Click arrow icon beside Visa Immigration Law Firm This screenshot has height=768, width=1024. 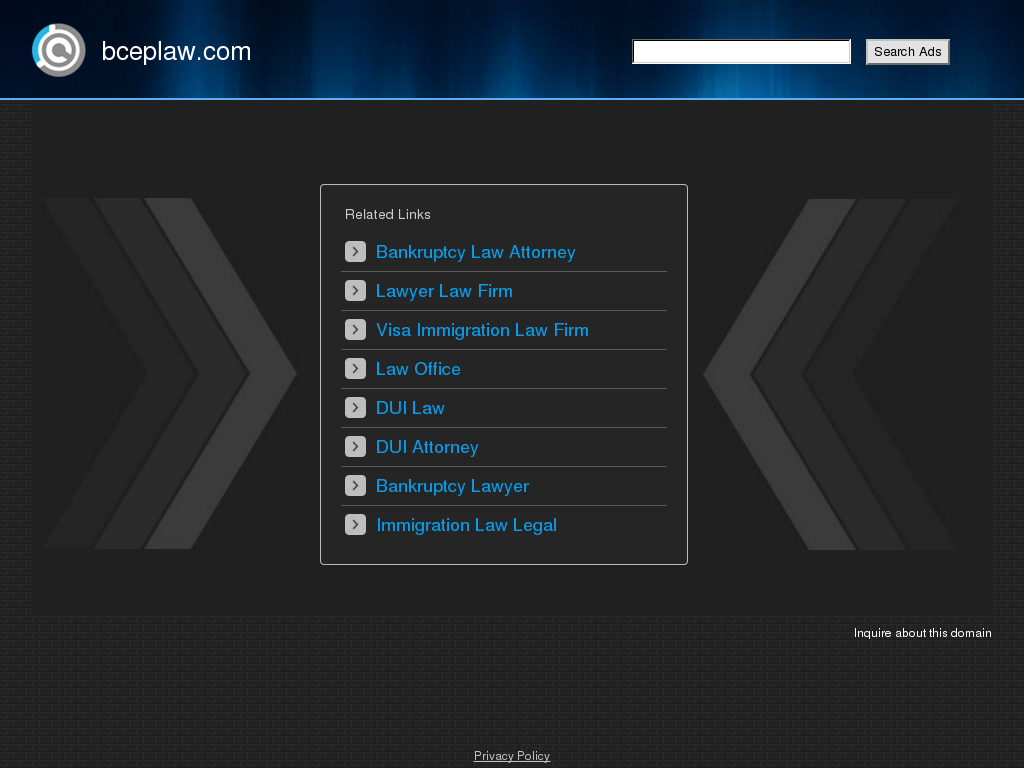pyautogui.click(x=355, y=329)
